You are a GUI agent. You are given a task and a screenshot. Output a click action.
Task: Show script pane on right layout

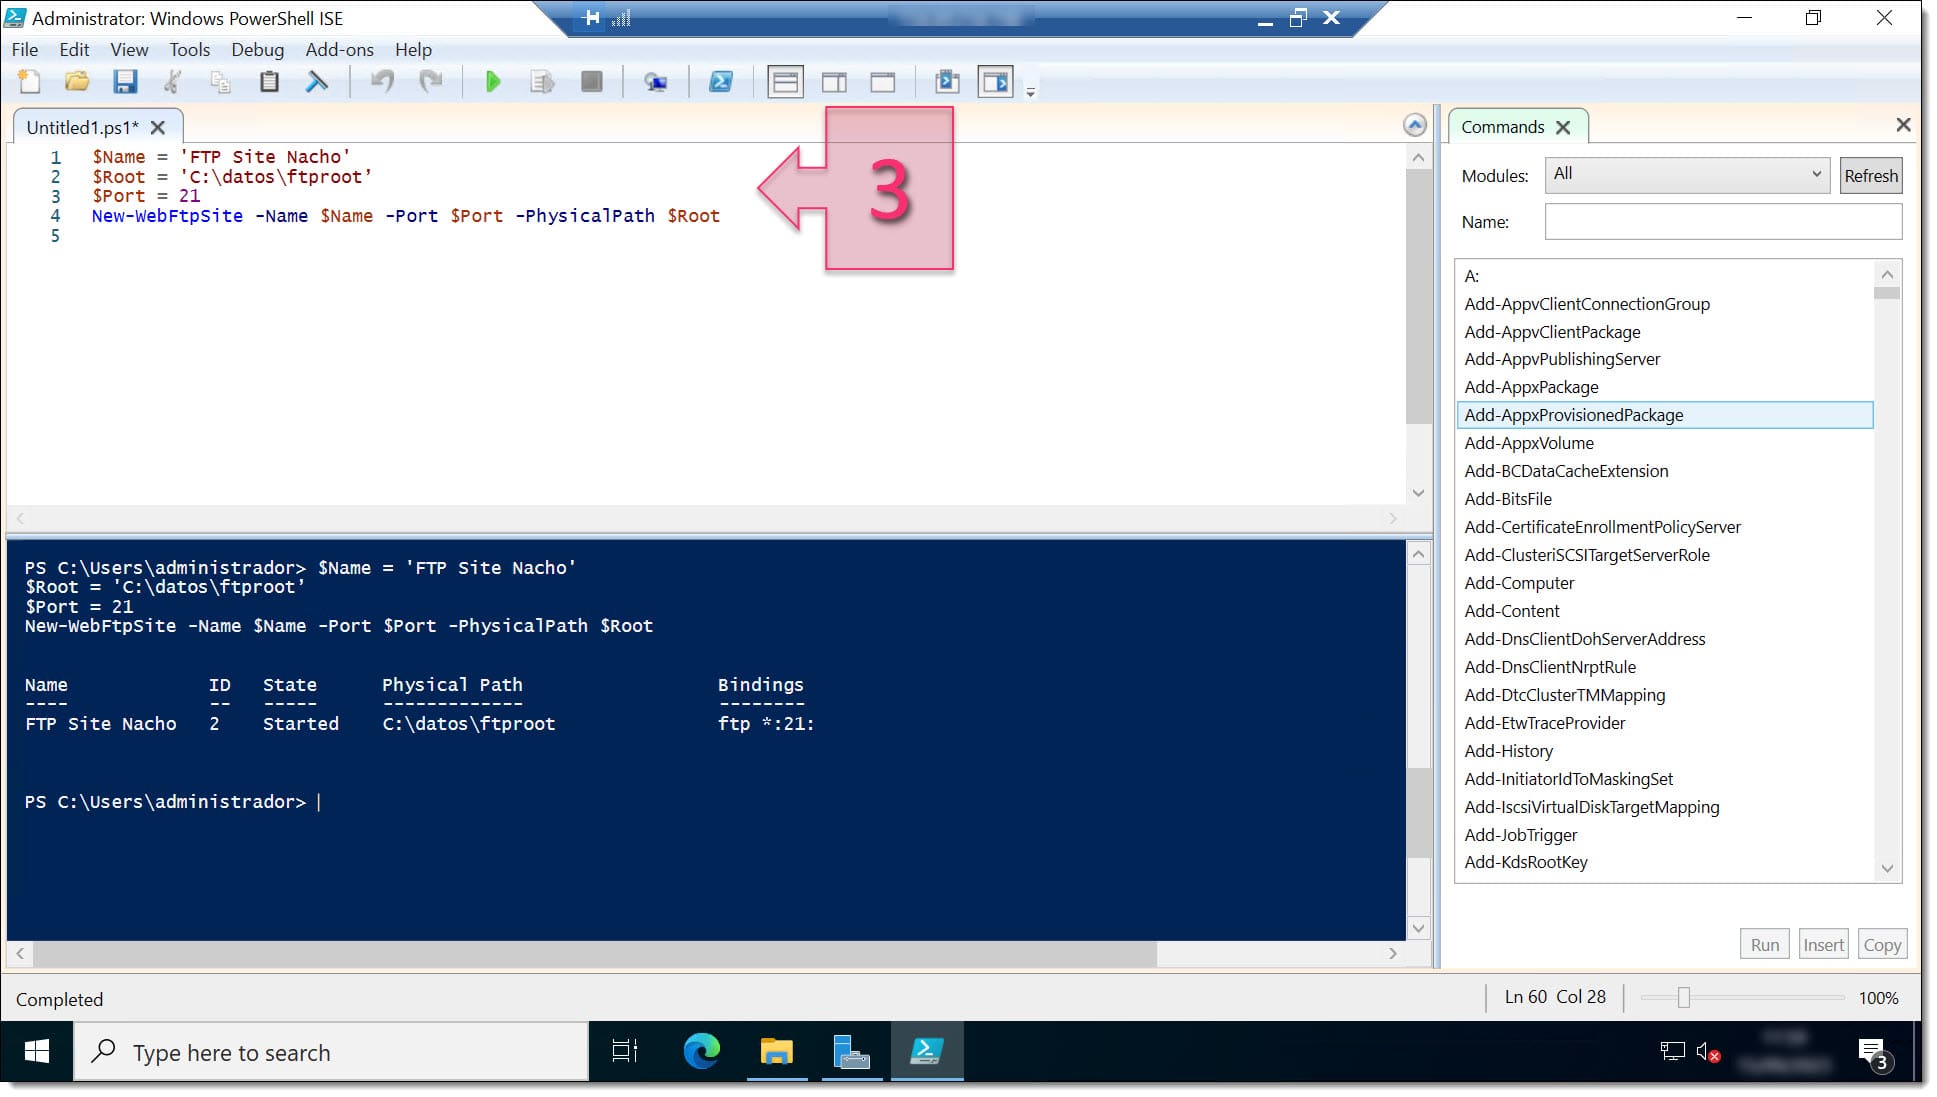point(834,82)
